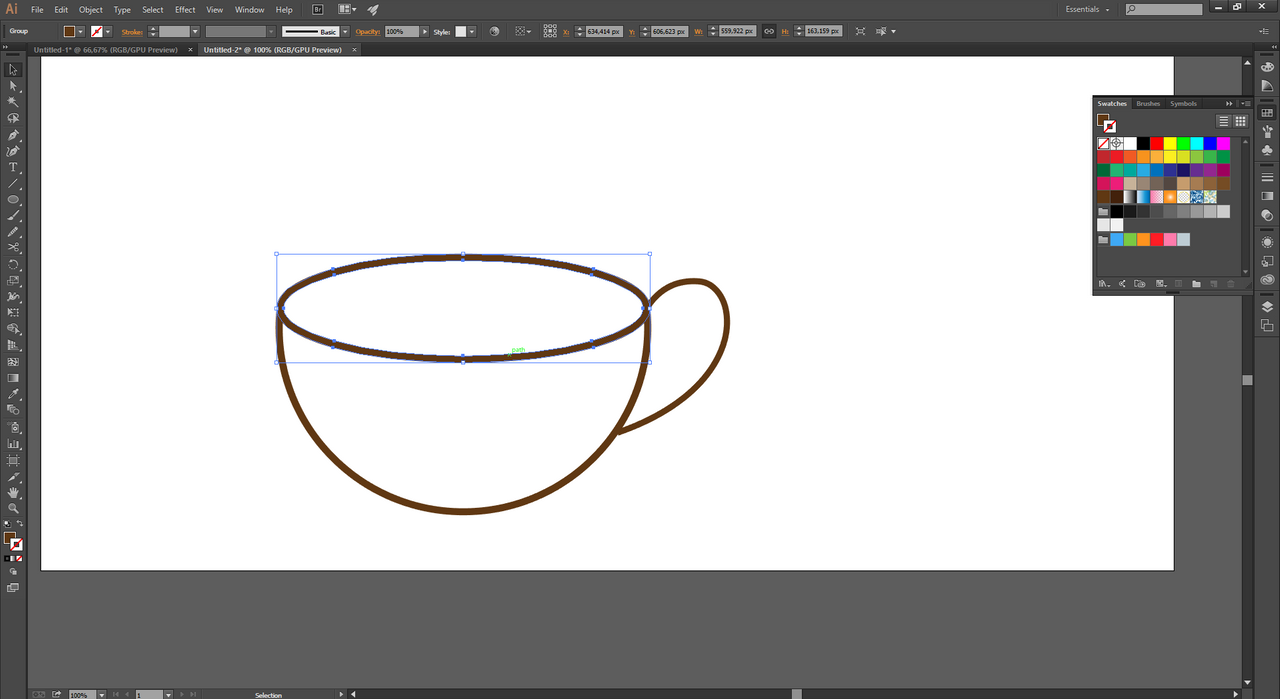
Task: Select the Hand tool
Action: [x=13, y=492]
